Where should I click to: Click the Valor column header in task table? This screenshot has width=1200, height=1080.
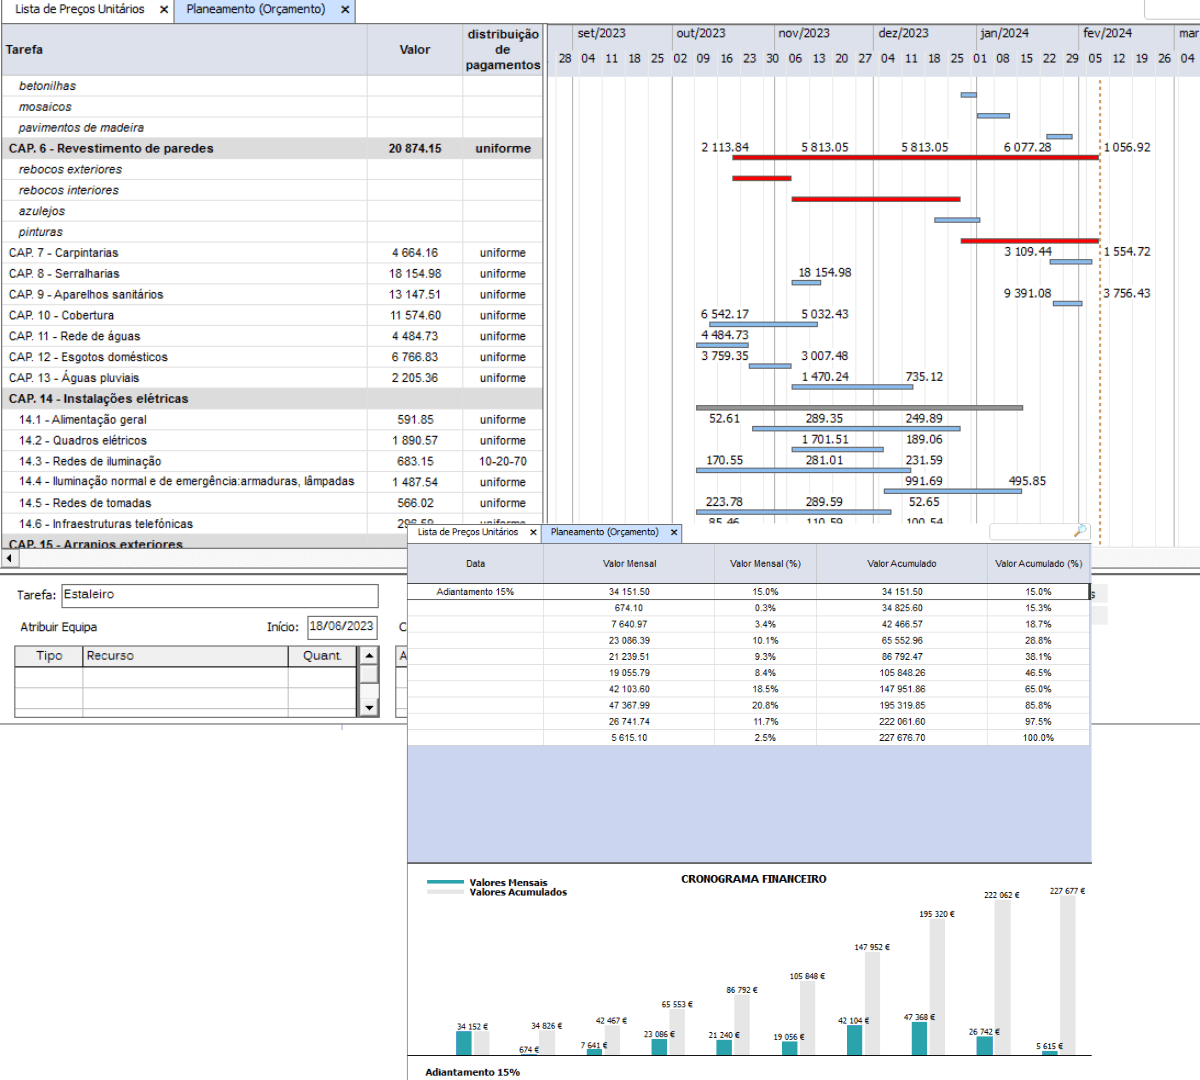[414, 50]
